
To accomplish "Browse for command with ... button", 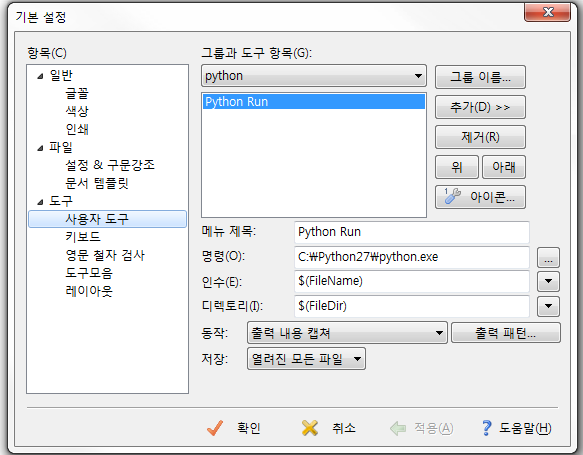I will click(x=548, y=257).
